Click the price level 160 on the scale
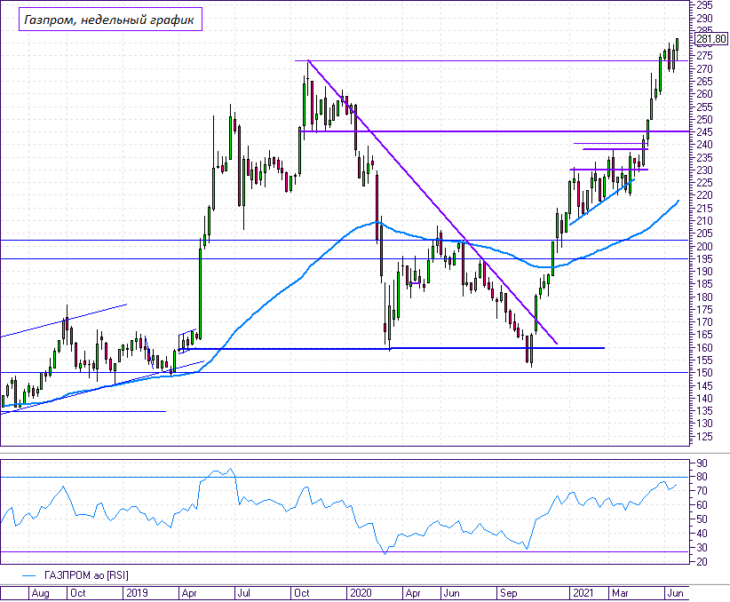Screen dimensions: 730x602 tap(704, 347)
